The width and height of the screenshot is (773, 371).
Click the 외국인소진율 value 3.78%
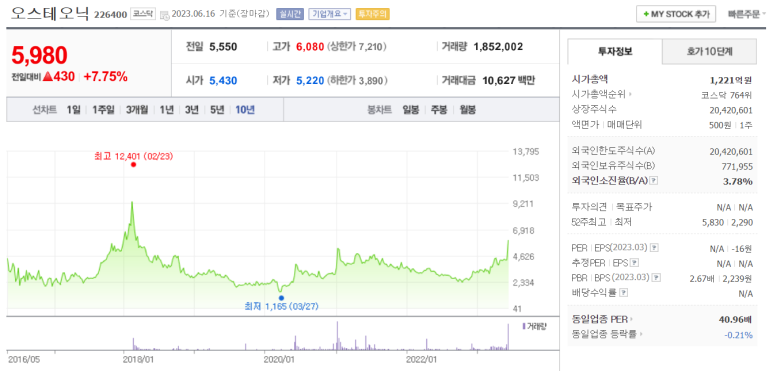[x=738, y=181]
